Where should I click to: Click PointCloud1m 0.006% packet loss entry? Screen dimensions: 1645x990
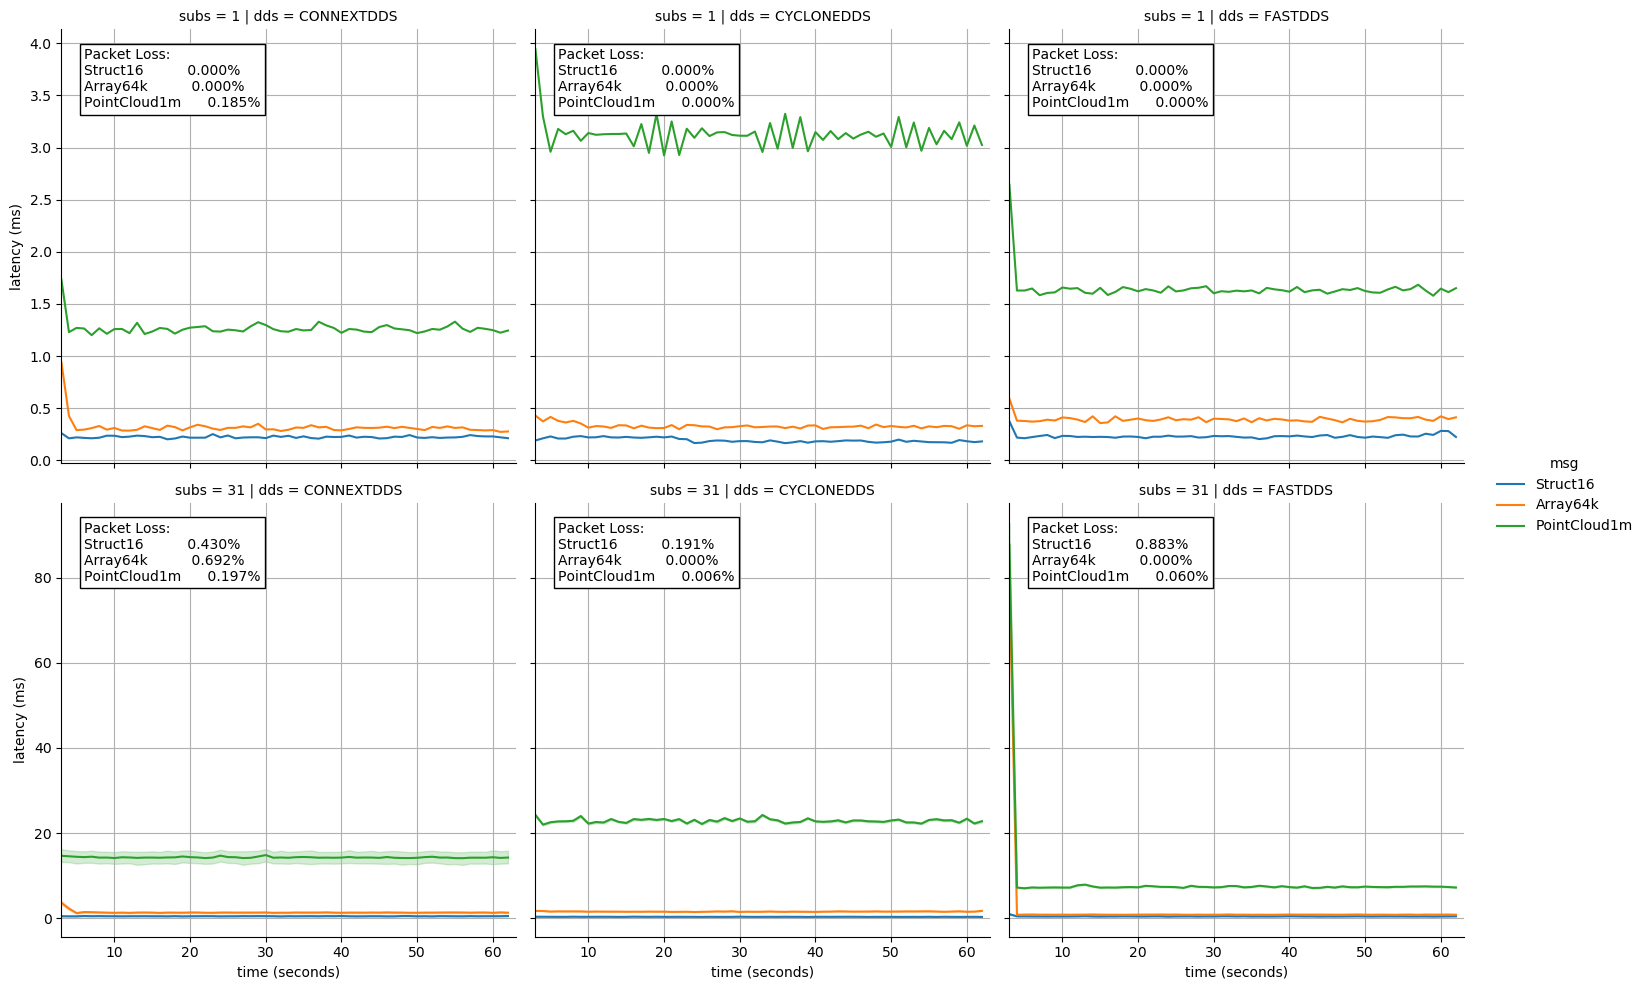click(646, 576)
